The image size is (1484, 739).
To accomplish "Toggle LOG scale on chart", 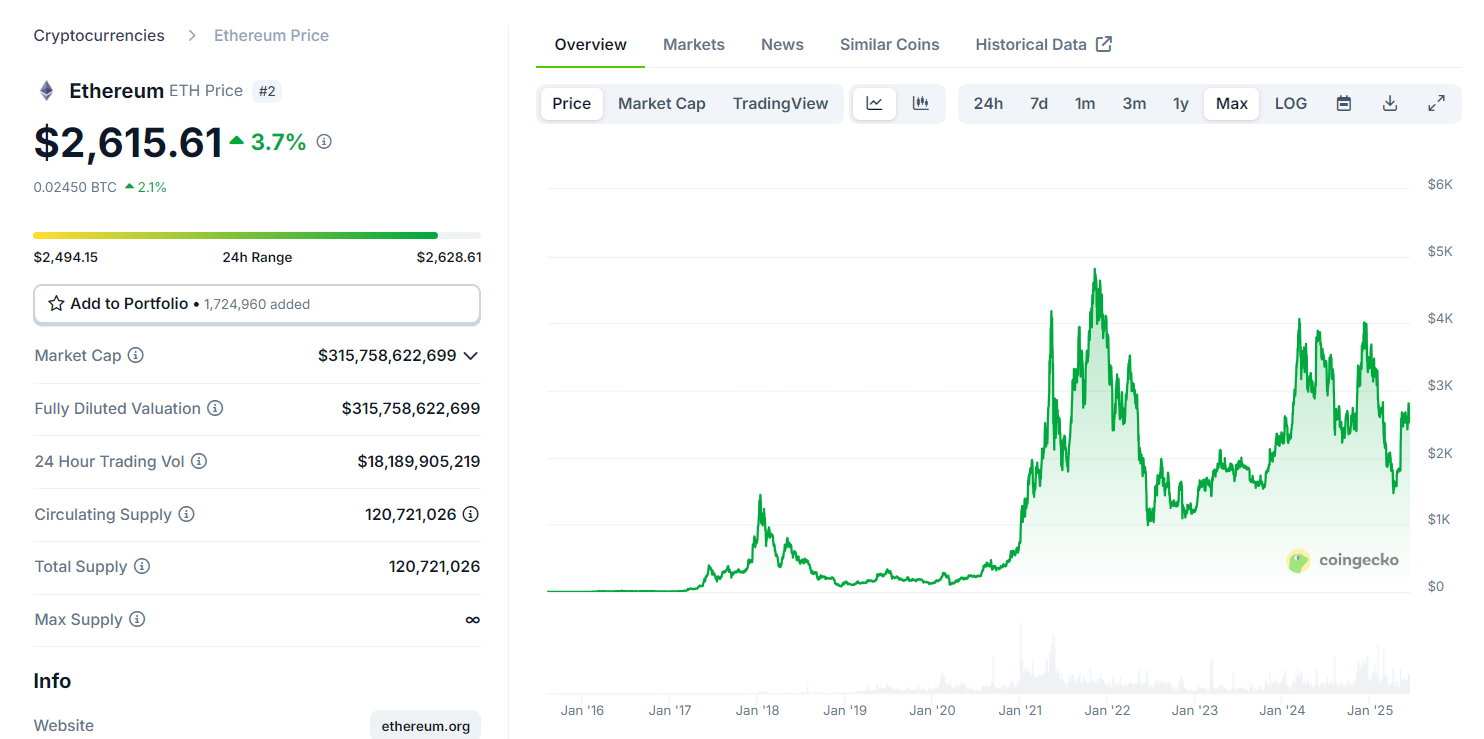I will point(1291,103).
